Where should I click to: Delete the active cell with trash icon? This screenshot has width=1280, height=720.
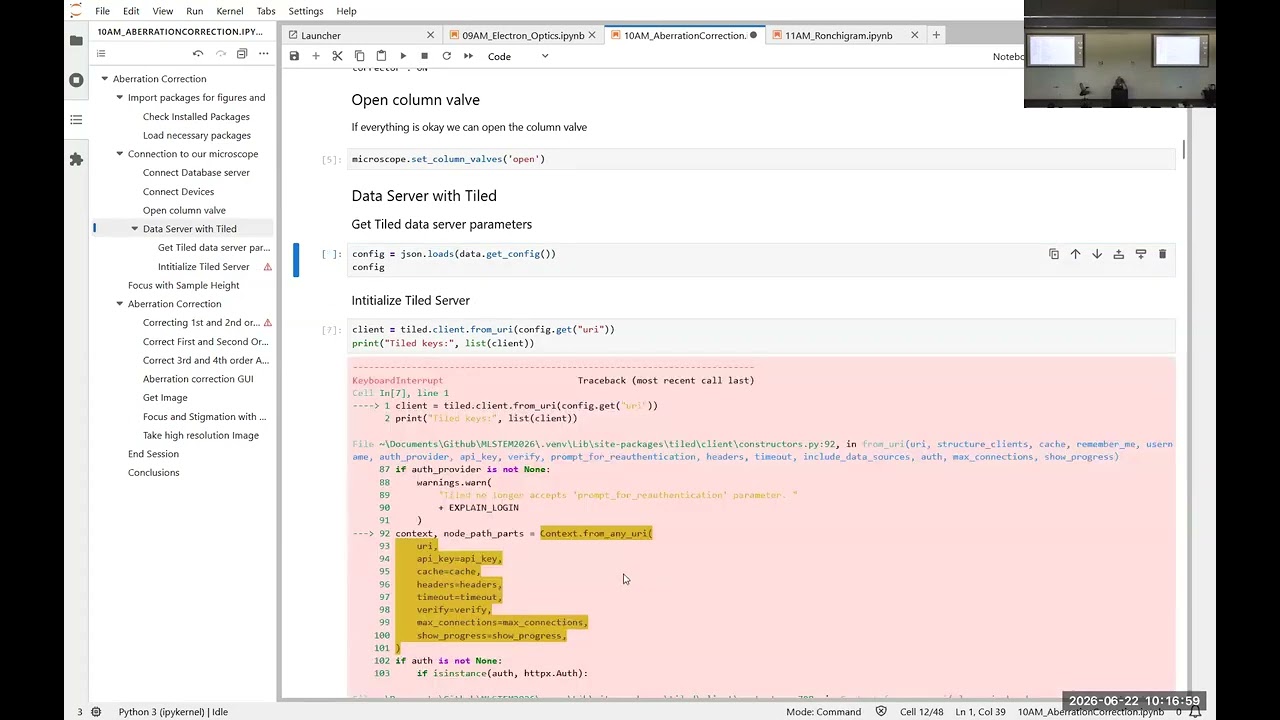1162,254
